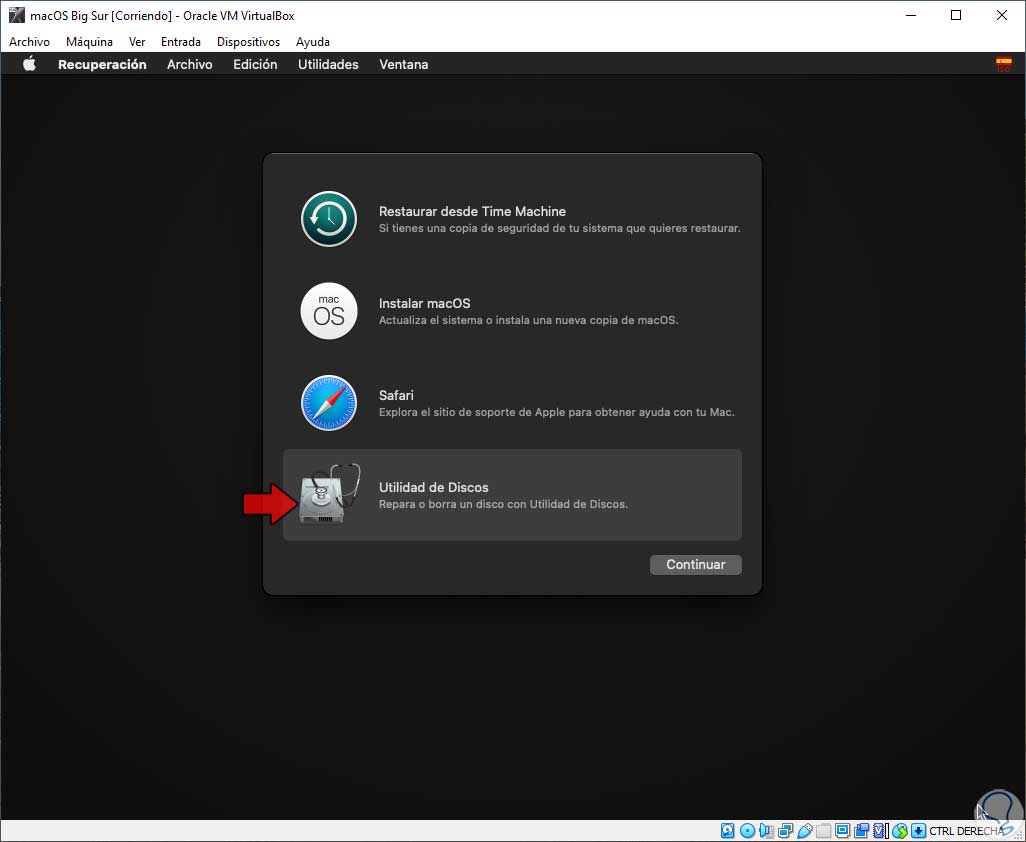Open the Ventana menu
The image size is (1026, 842).
(x=404, y=64)
